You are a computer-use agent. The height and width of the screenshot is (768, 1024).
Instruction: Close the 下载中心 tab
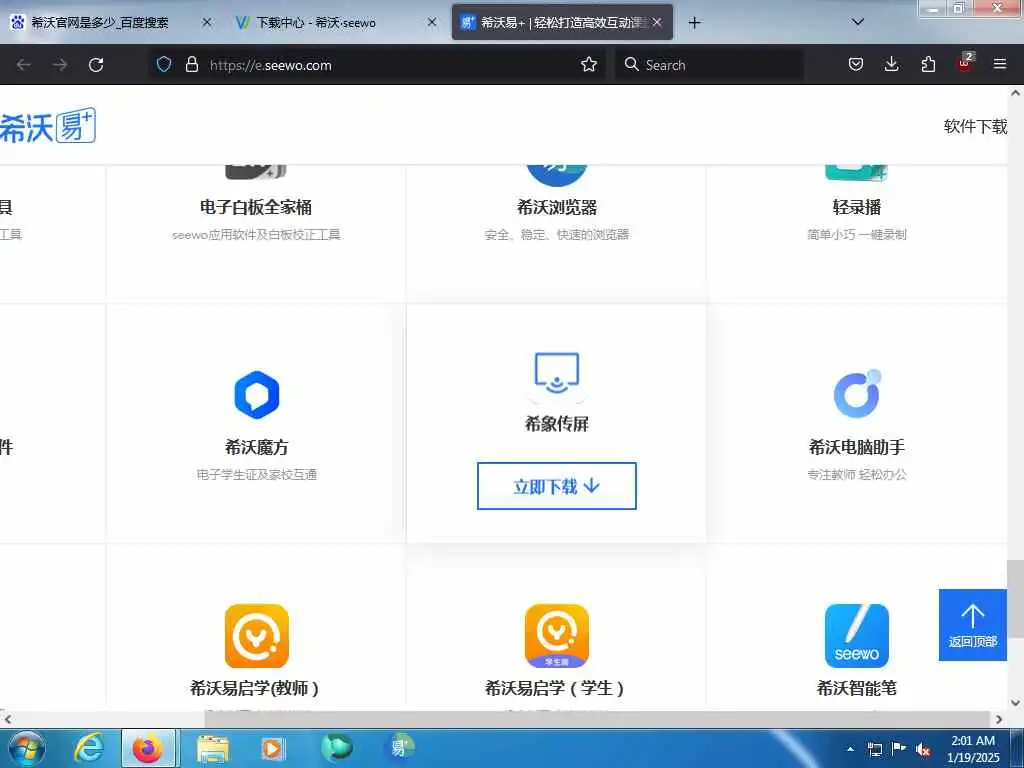pyautogui.click(x=432, y=22)
